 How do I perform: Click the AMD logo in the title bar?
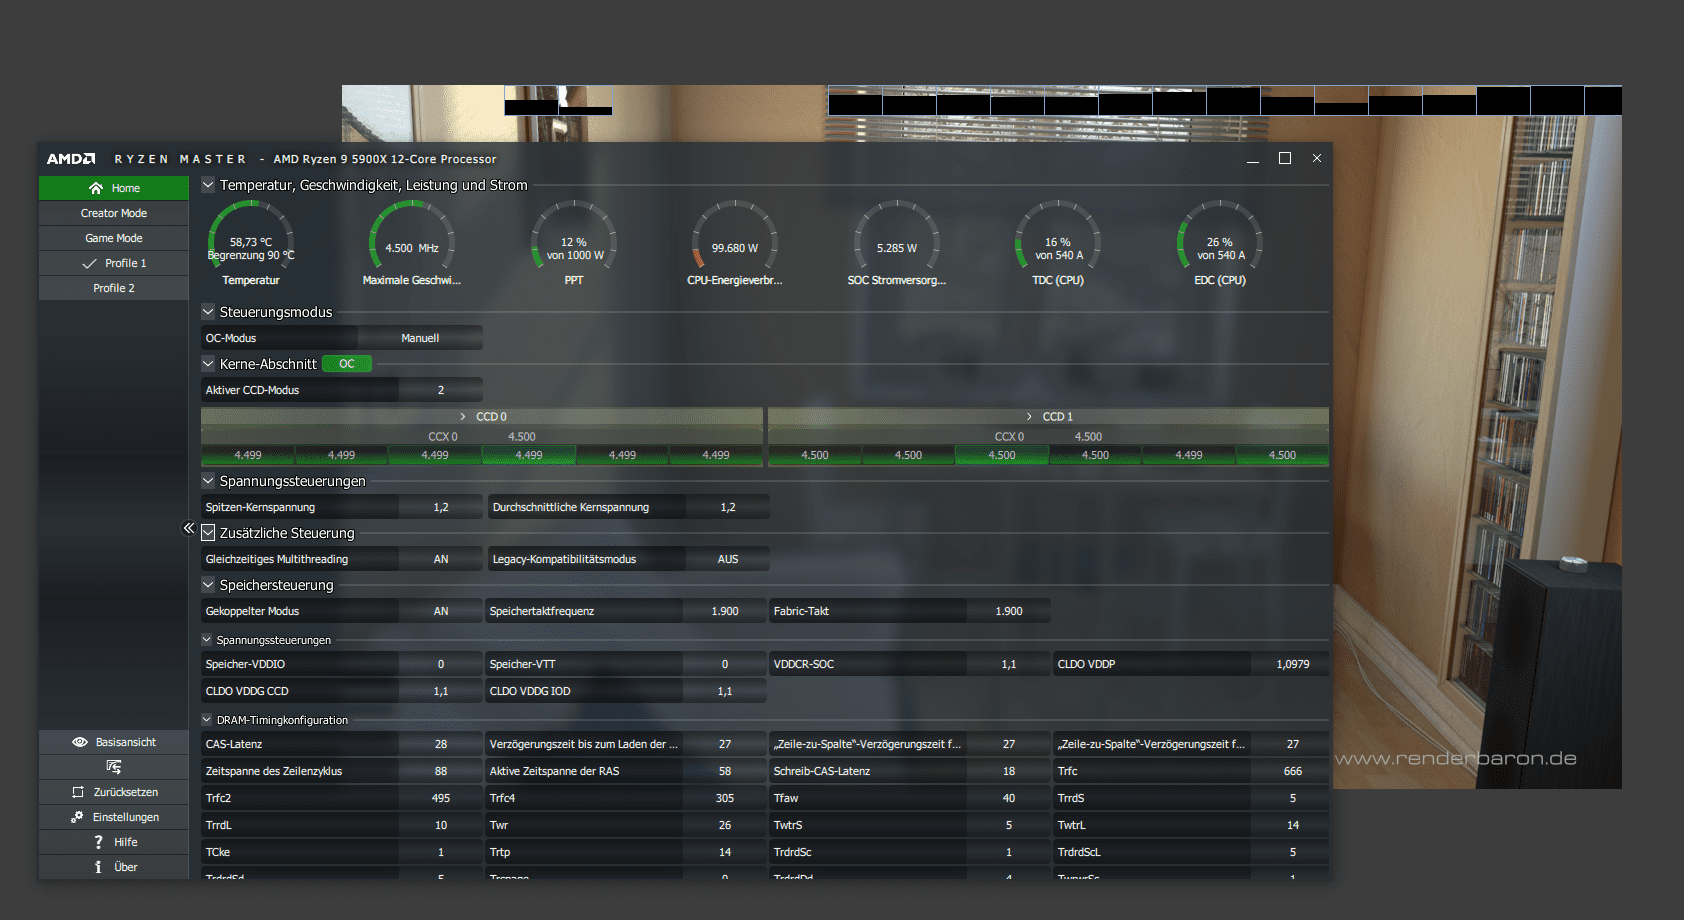tap(71, 159)
